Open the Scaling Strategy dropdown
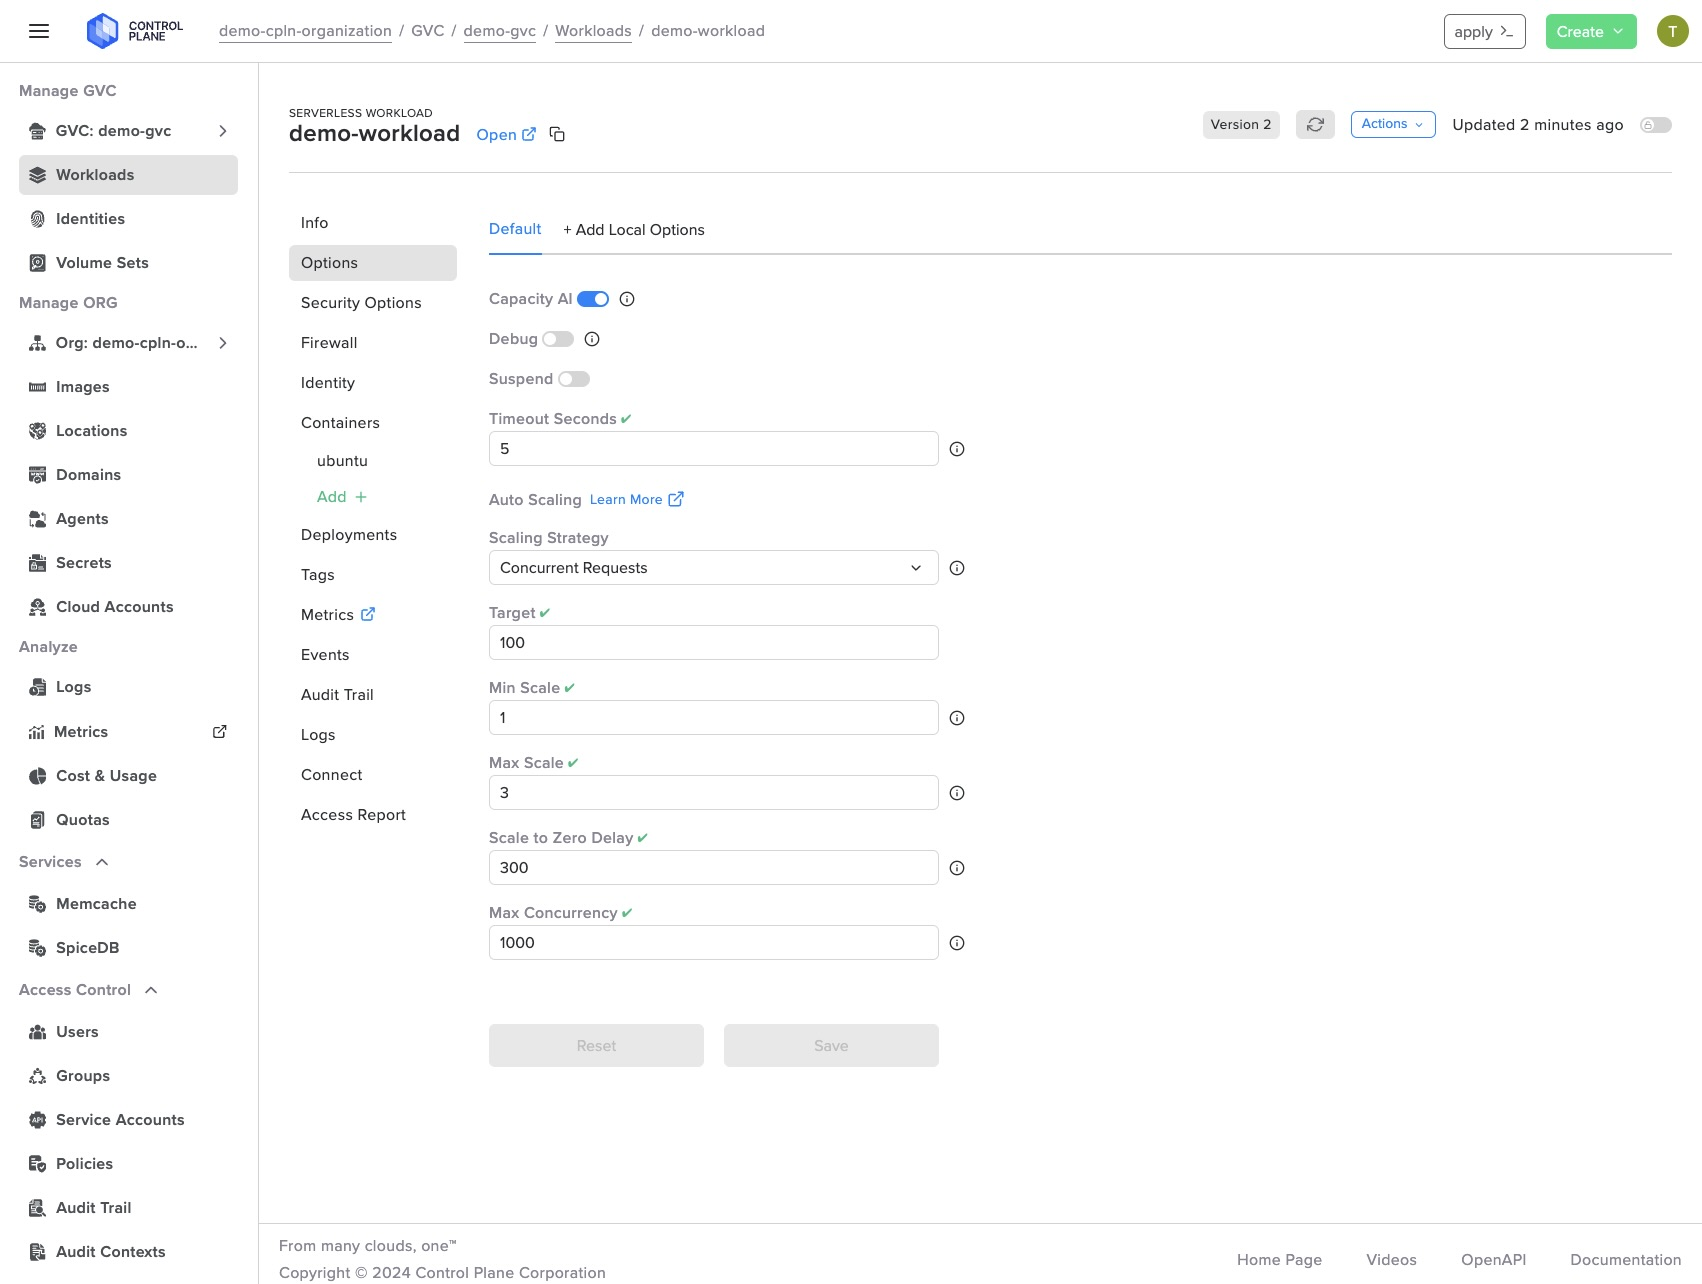This screenshot has height=1284, width=1702. tap(713, 568)
